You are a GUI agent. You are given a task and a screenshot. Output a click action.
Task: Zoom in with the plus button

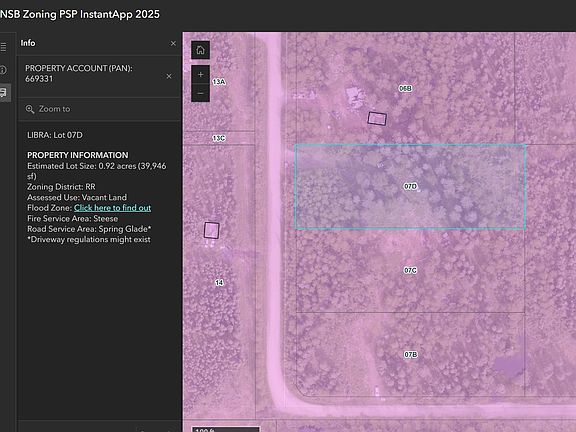click(200, 75)
